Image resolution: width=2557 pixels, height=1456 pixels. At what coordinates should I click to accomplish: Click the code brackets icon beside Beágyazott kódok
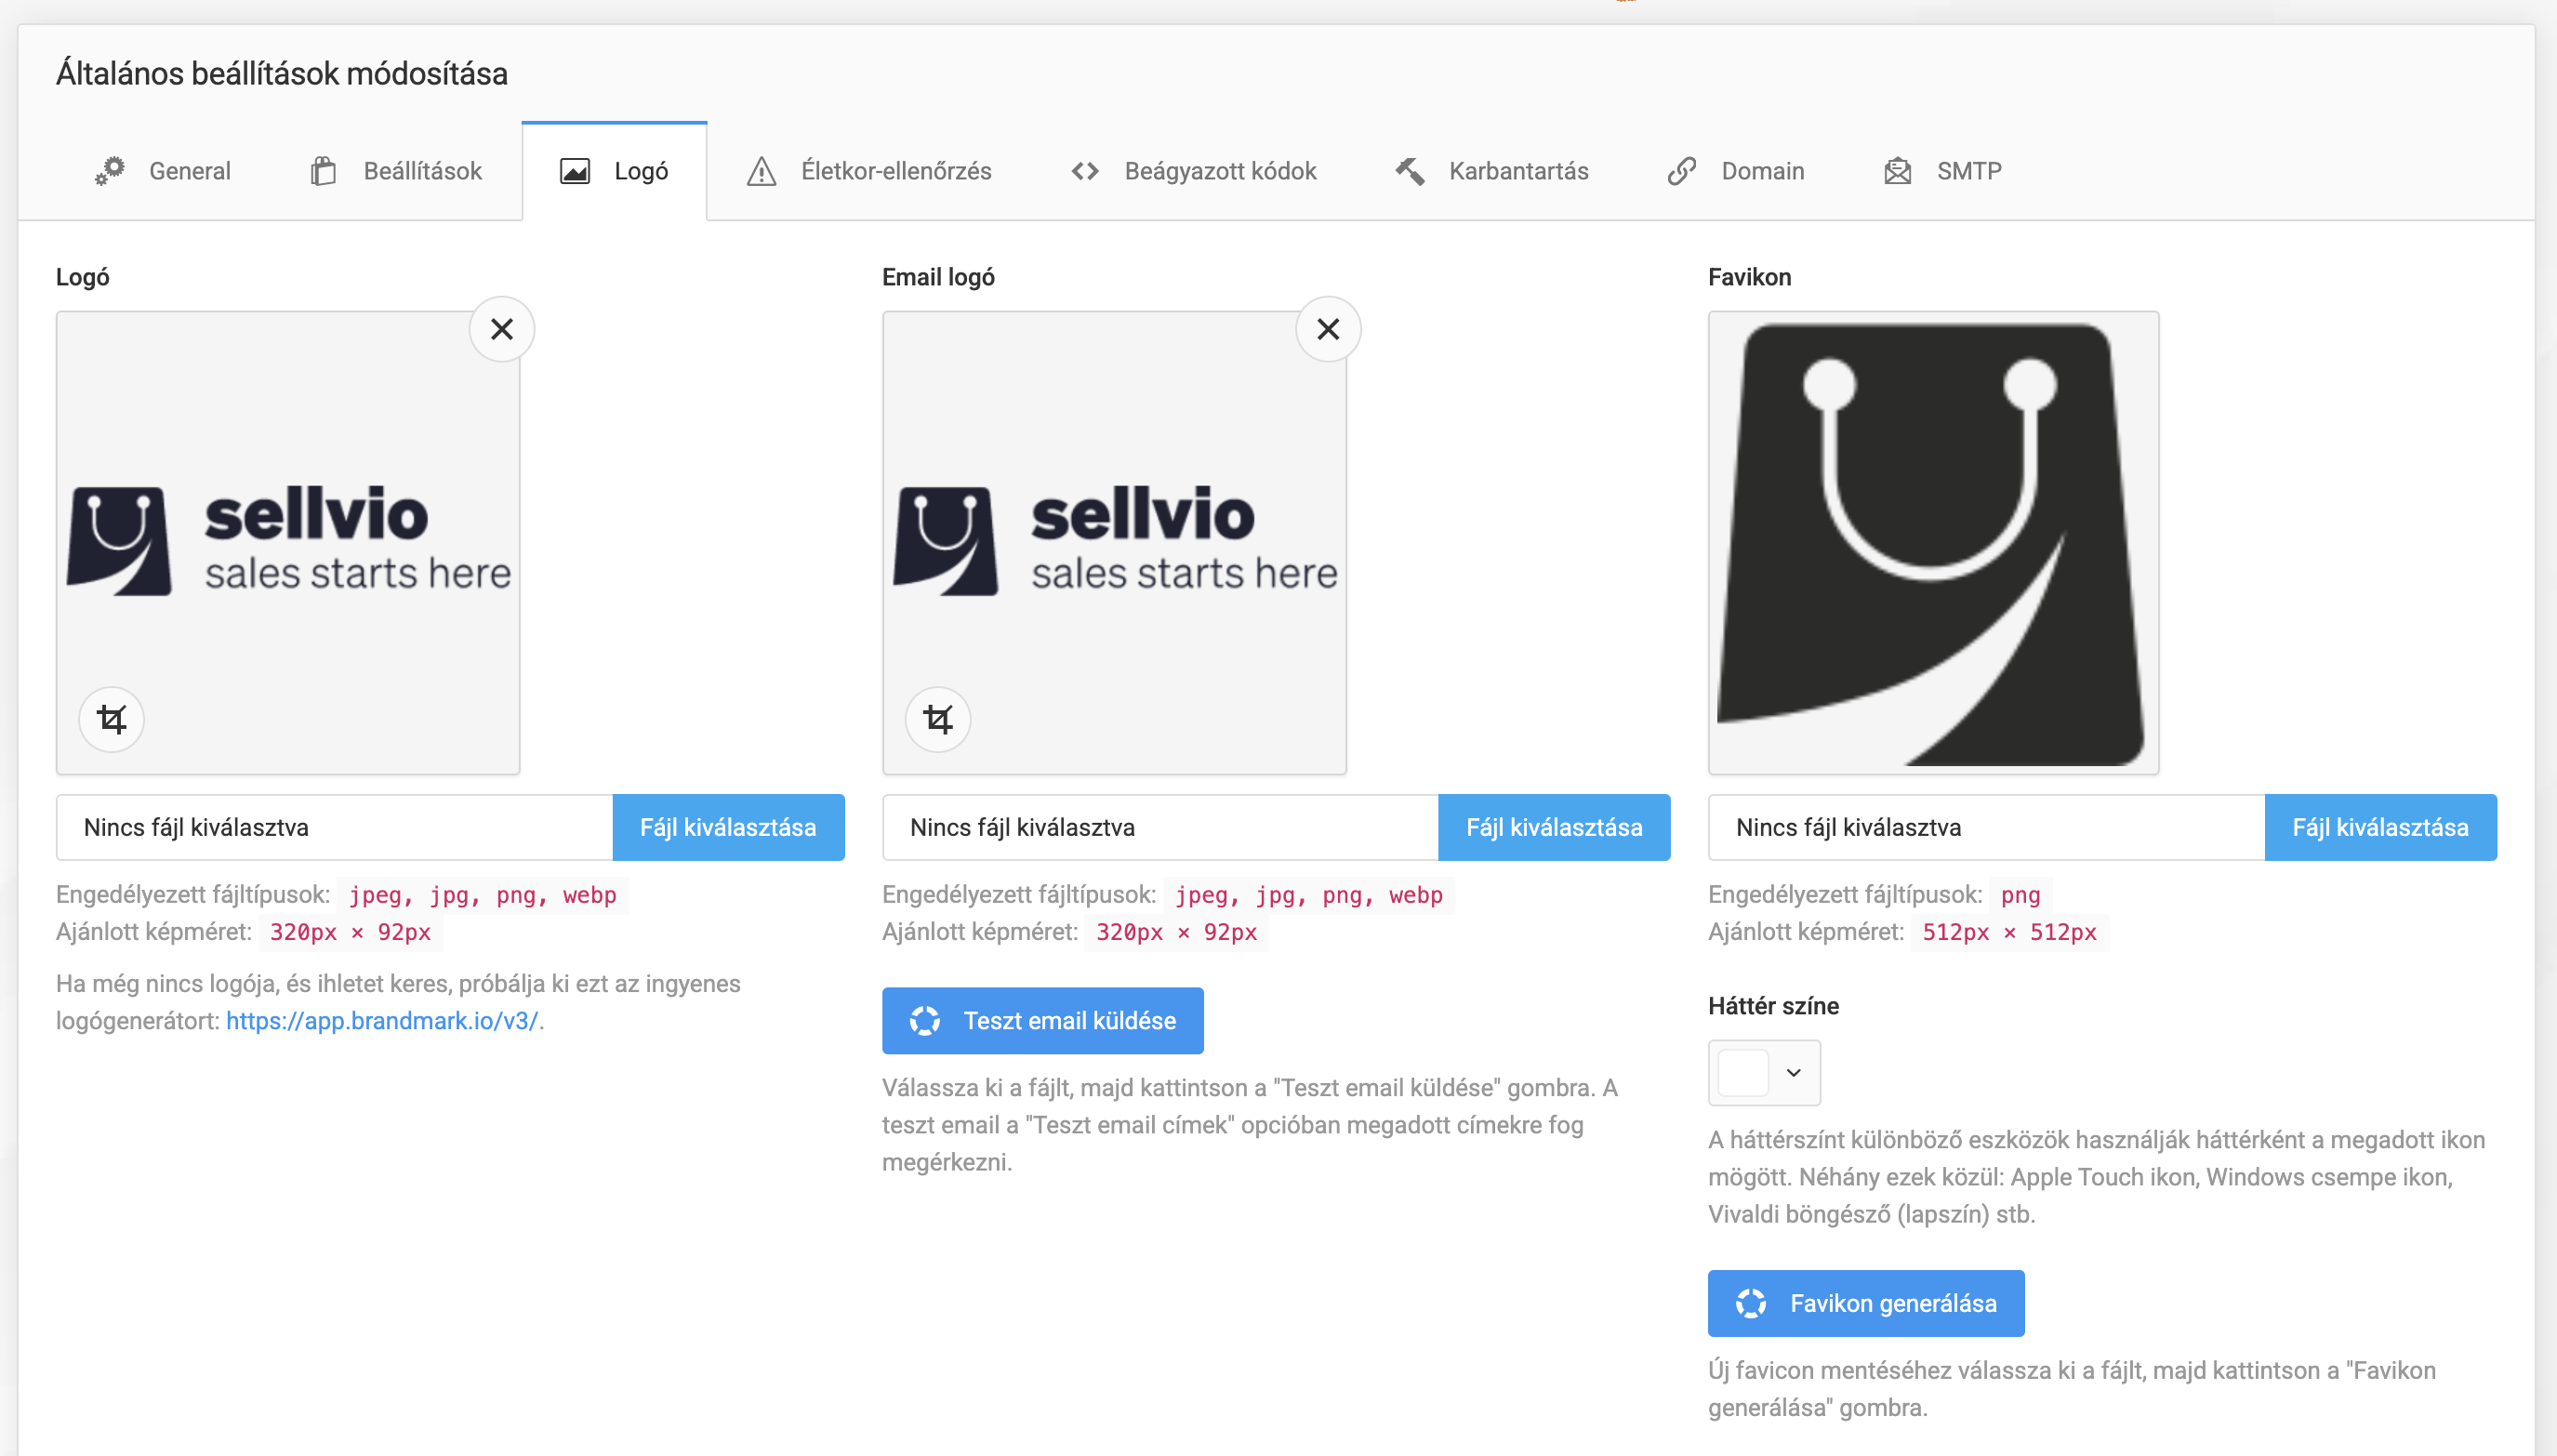coord(1085,171)
